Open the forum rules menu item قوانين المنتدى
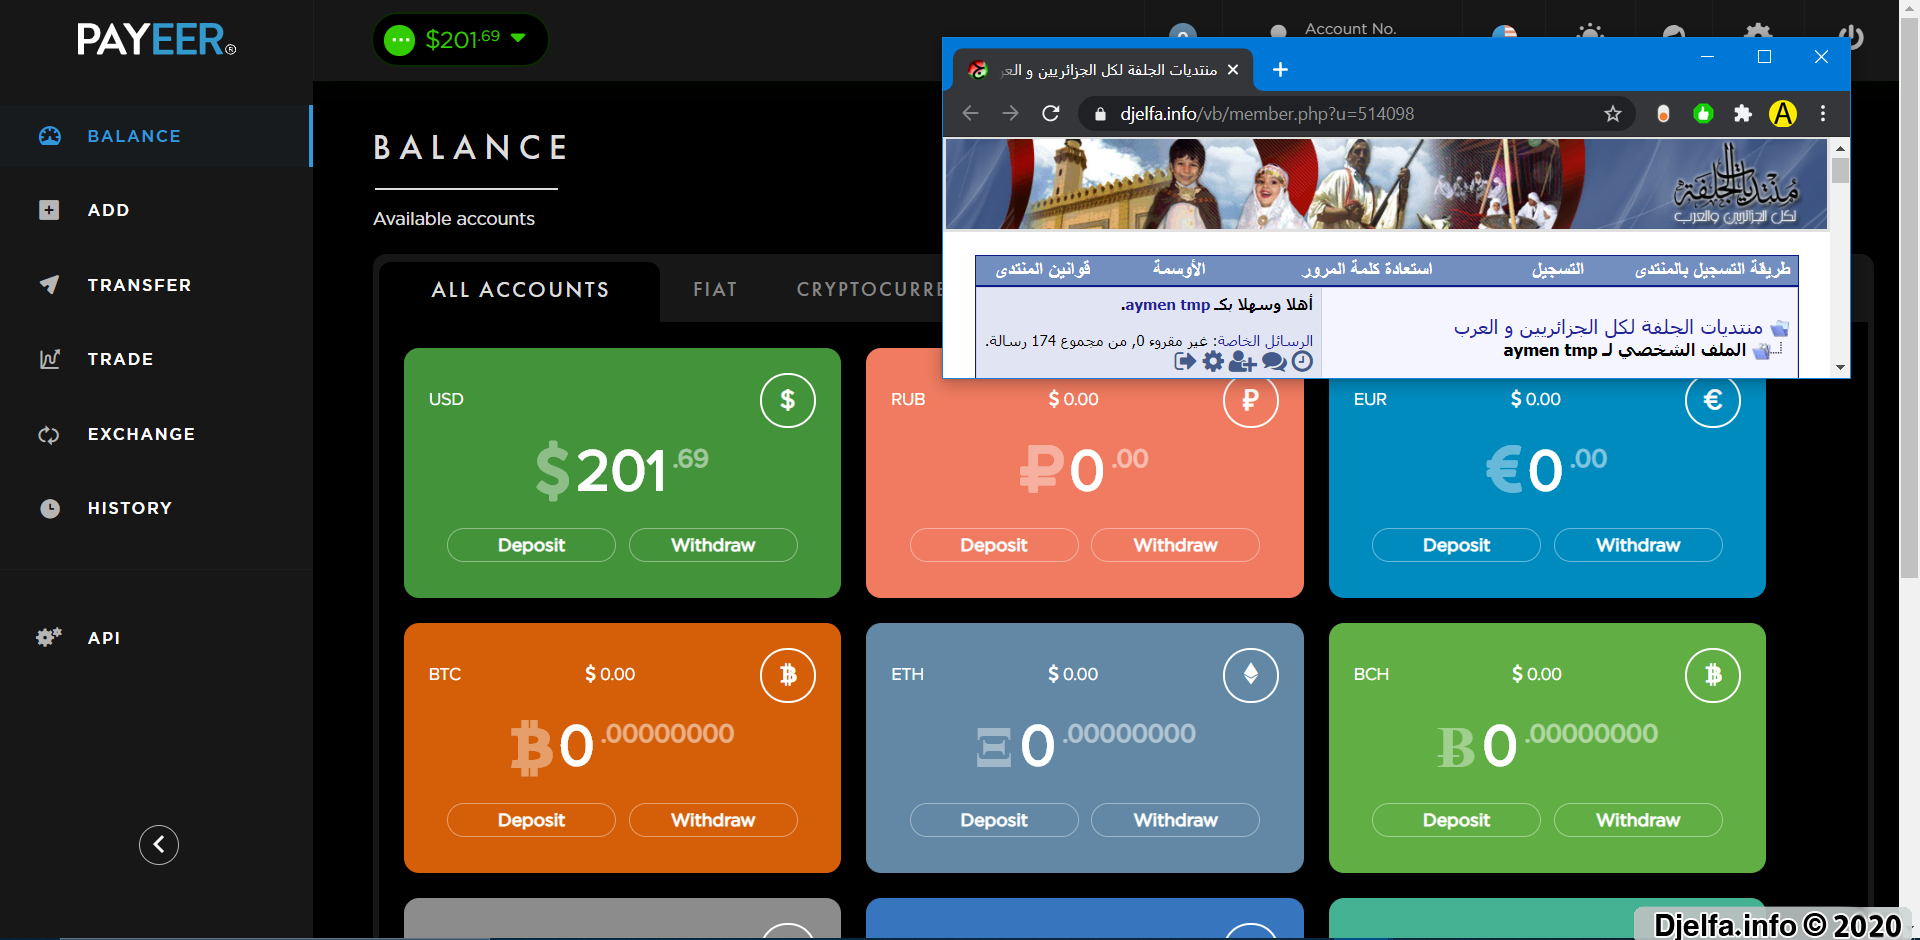1920x940 pixels. [1043, 269]
